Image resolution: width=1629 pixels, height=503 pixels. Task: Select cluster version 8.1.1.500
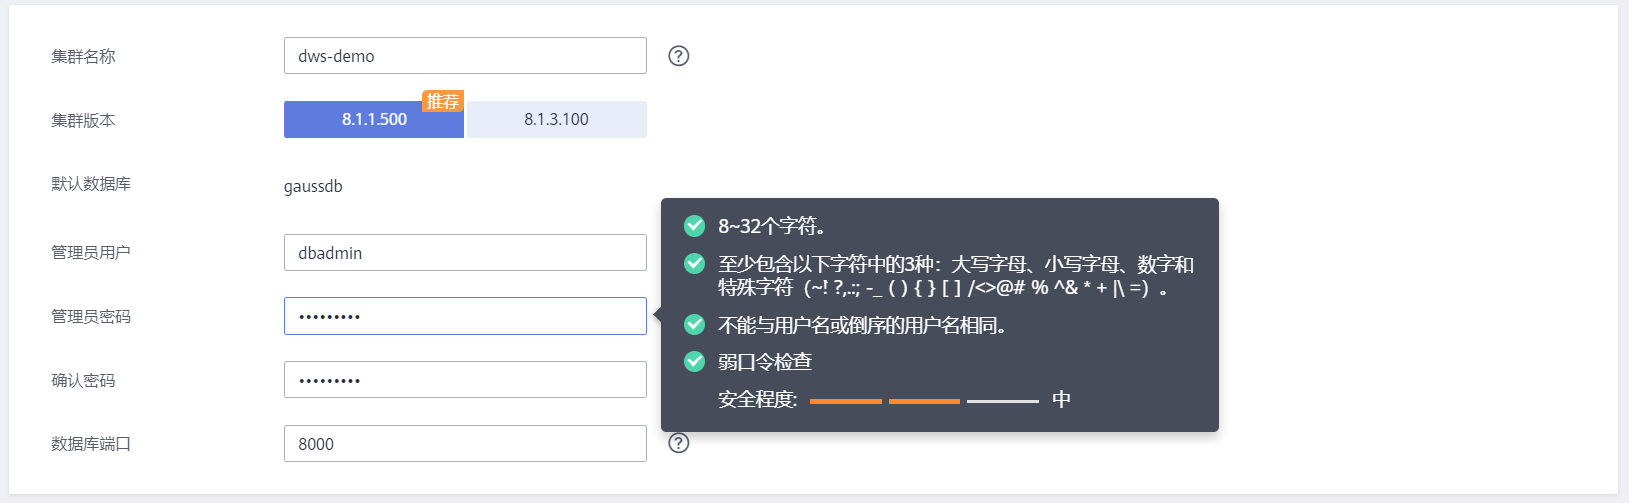(x=374, y=120)
